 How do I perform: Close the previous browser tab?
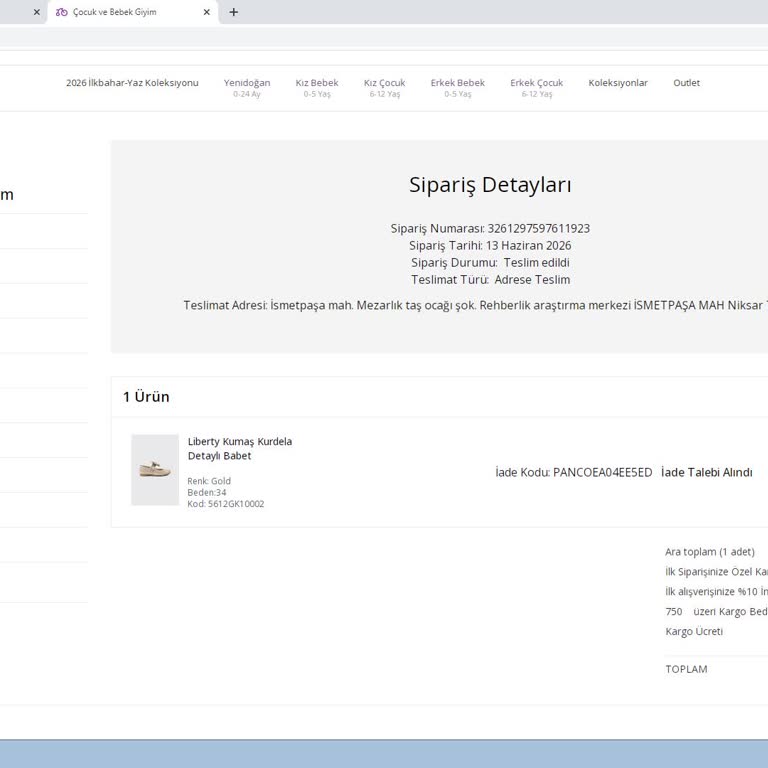(x=37, y=12)
